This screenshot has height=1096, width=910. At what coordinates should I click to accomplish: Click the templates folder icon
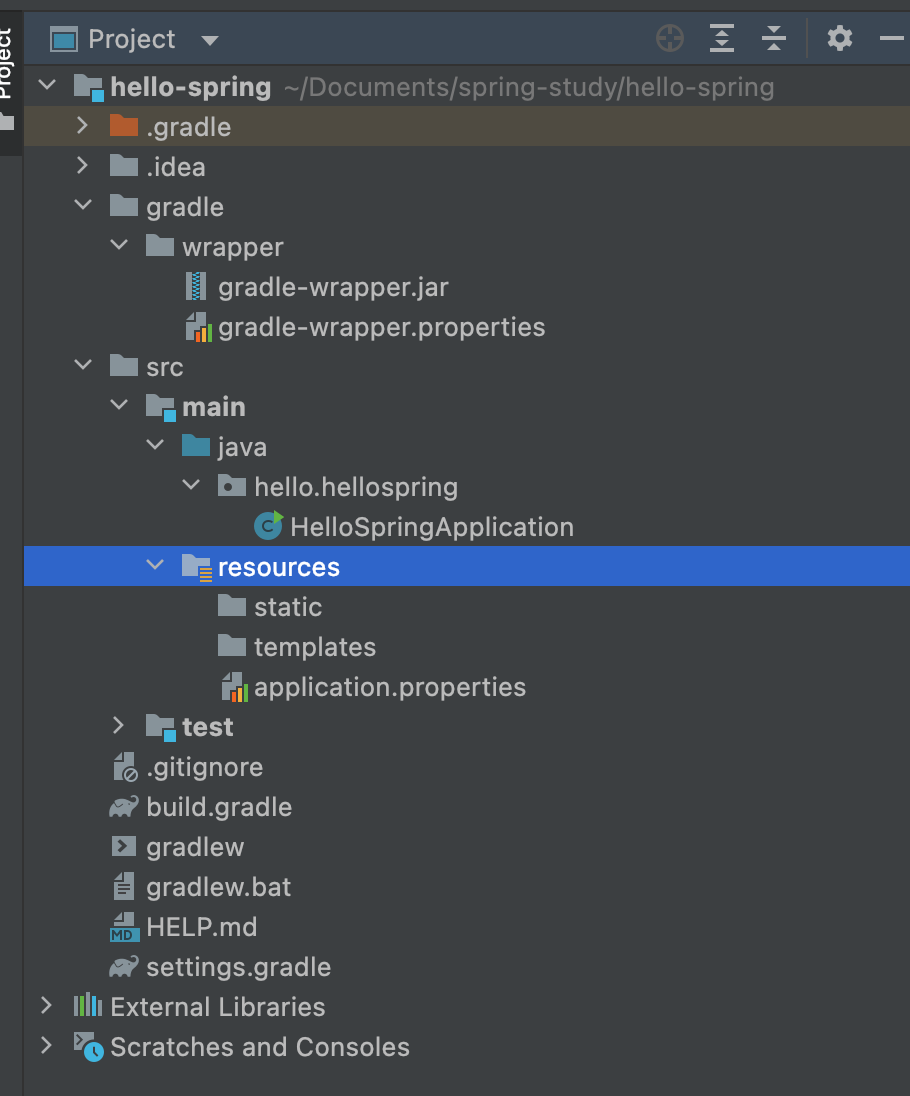pos(232,646)
